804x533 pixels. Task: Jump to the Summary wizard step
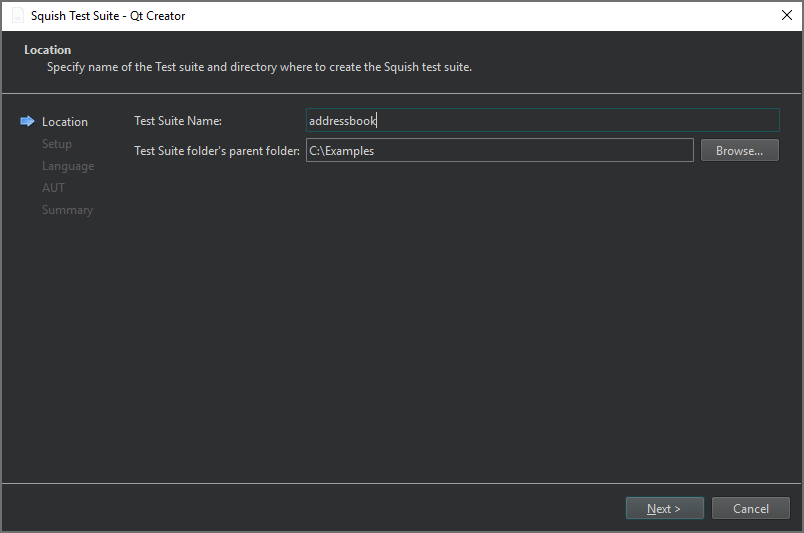tap(67, 210)
